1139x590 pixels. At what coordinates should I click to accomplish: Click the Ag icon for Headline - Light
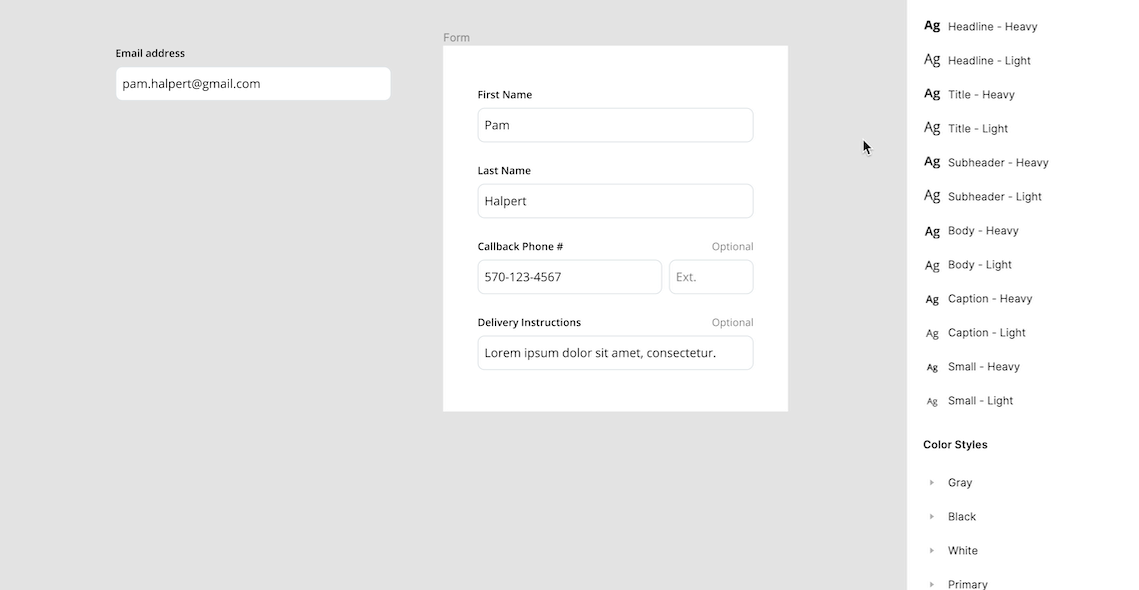932,60
